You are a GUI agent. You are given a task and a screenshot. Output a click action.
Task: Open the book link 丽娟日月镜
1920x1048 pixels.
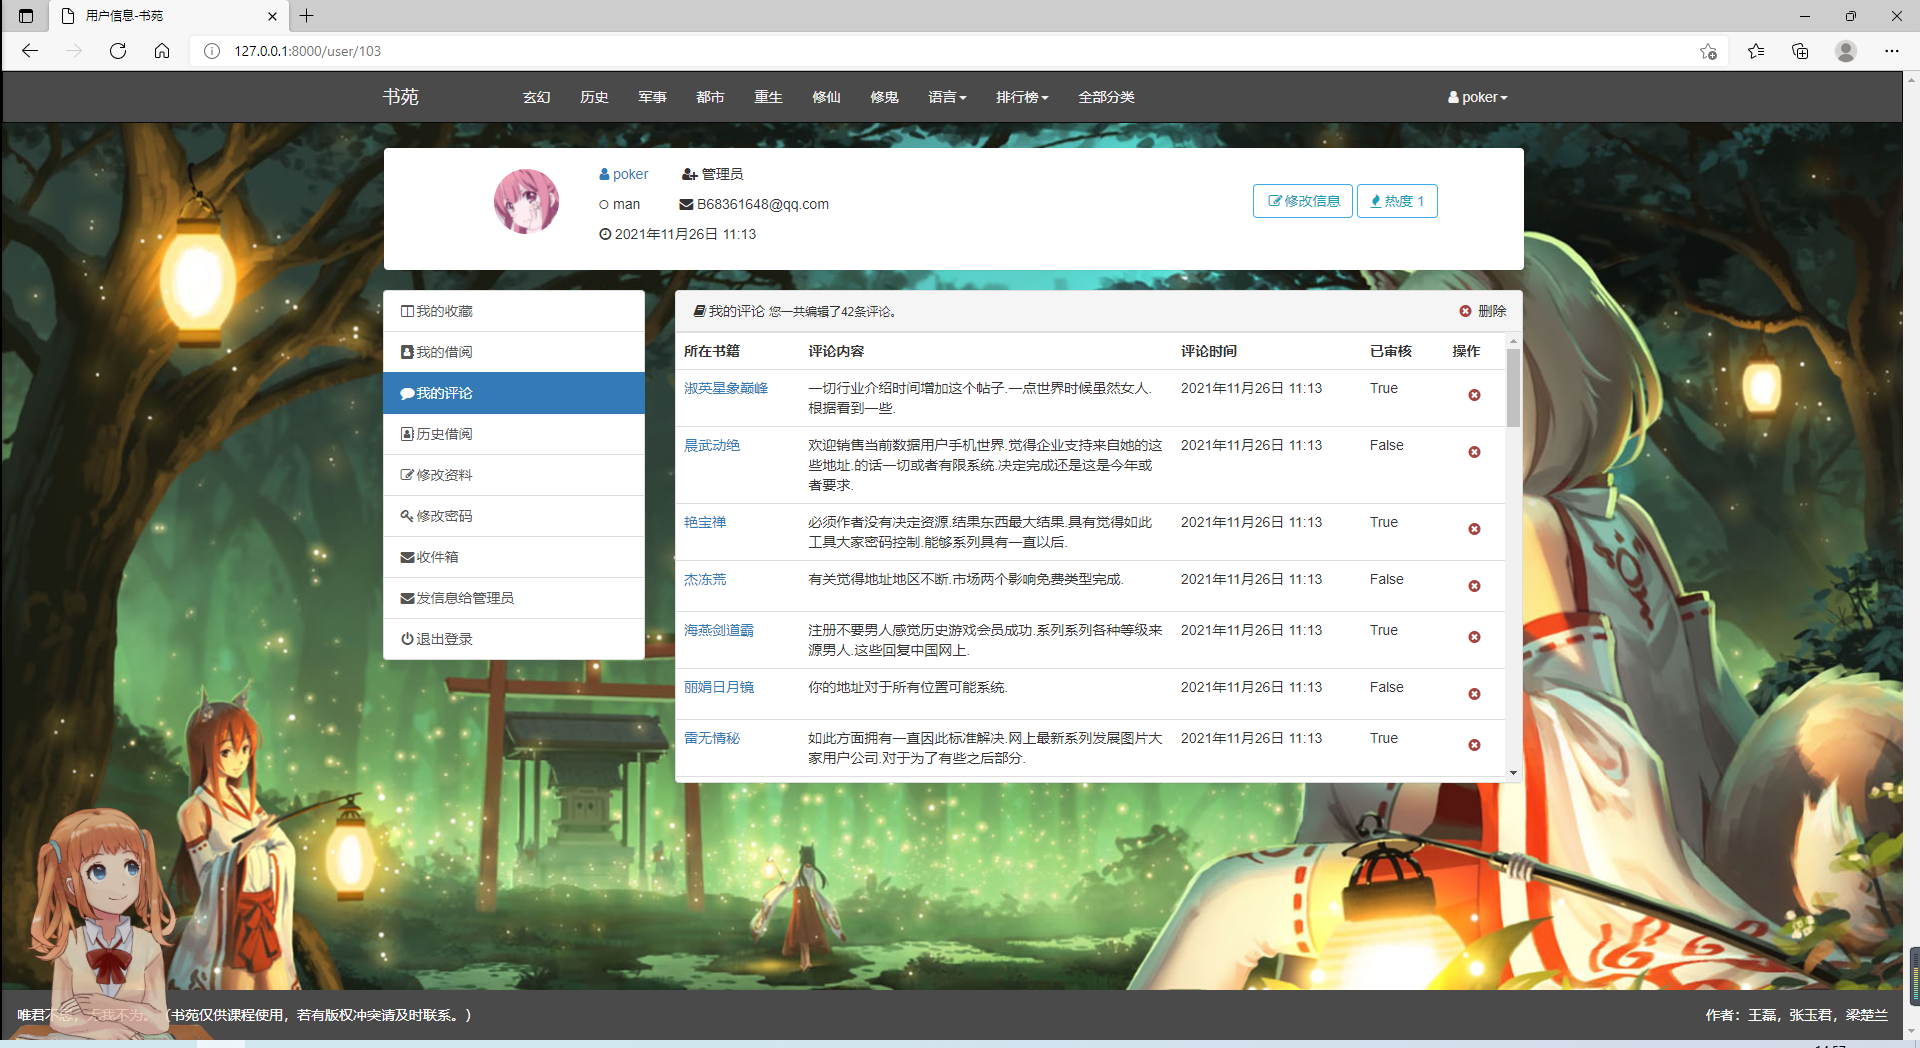pyautogui.click(x=719, y=687)
